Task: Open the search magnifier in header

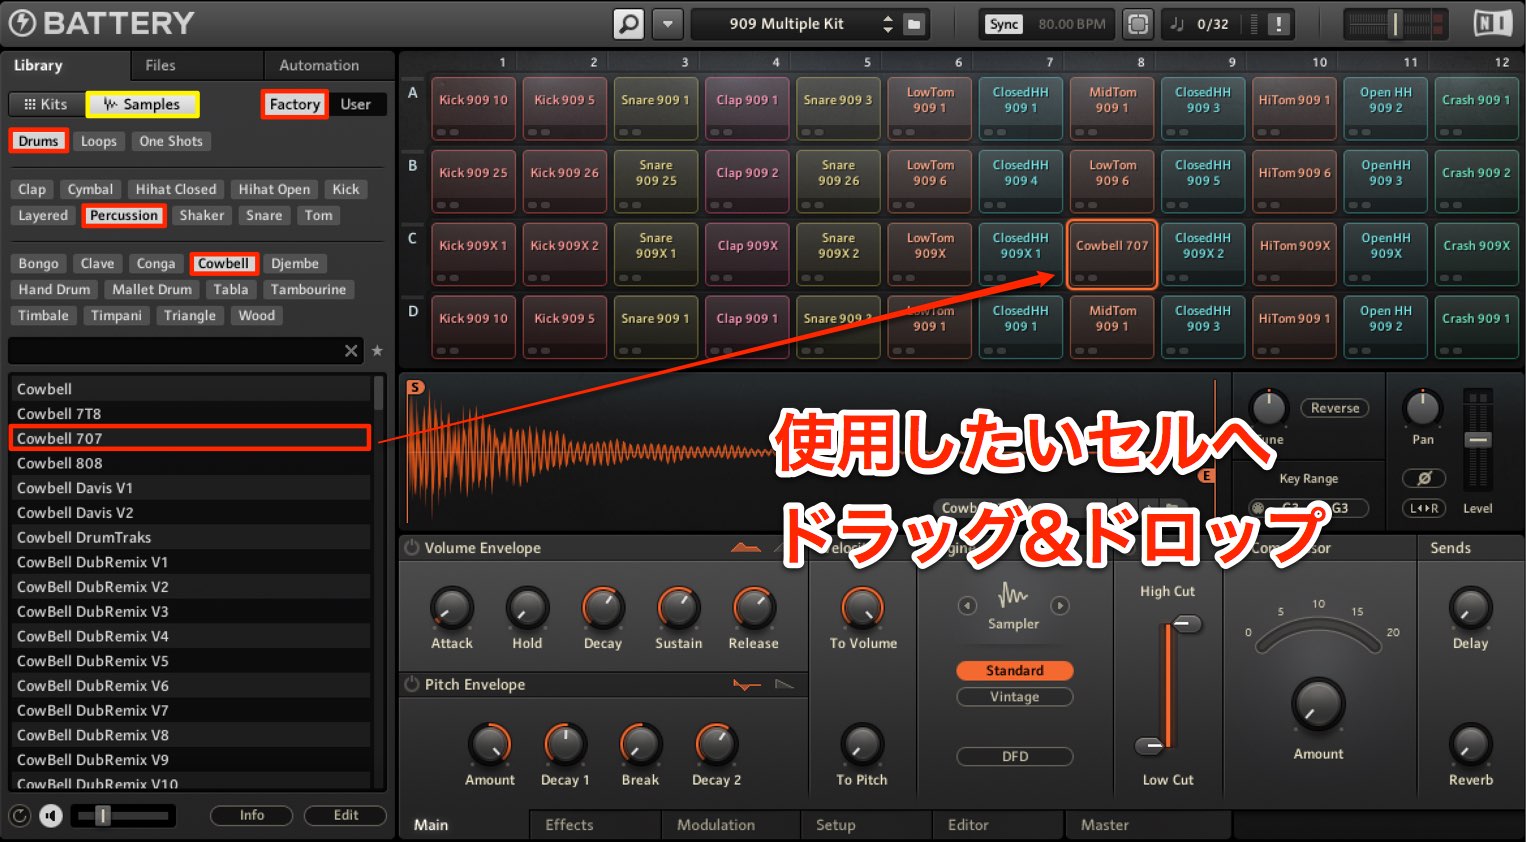Action: [x=628, y=24]
